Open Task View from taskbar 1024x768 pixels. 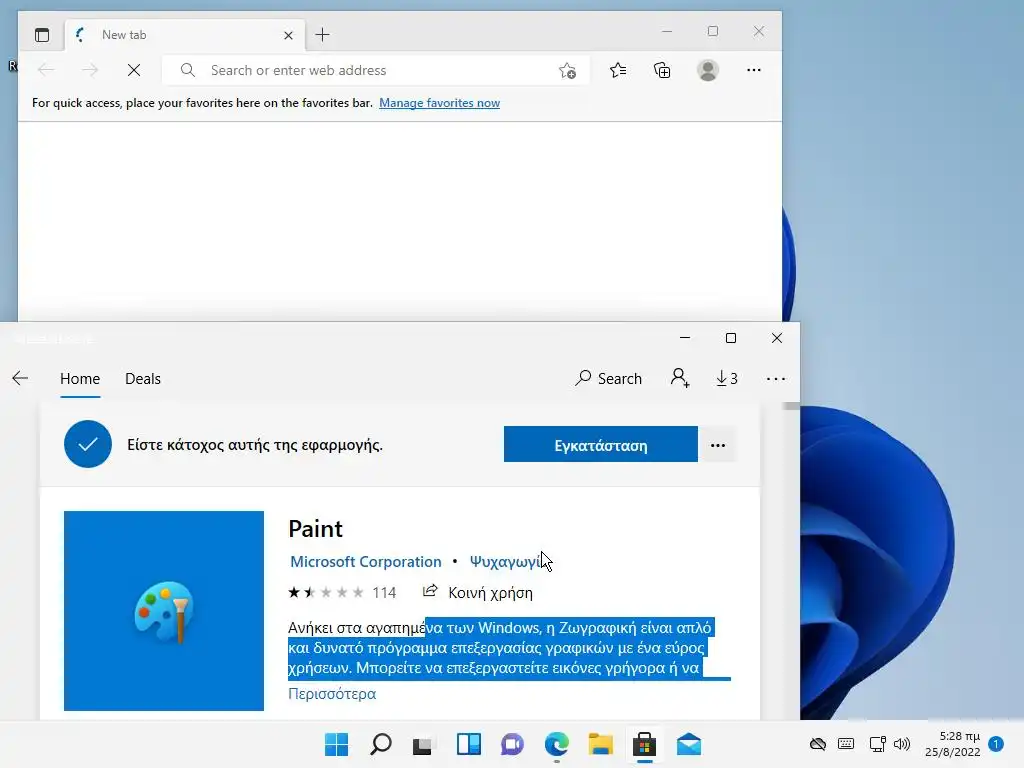pos(423,744)
